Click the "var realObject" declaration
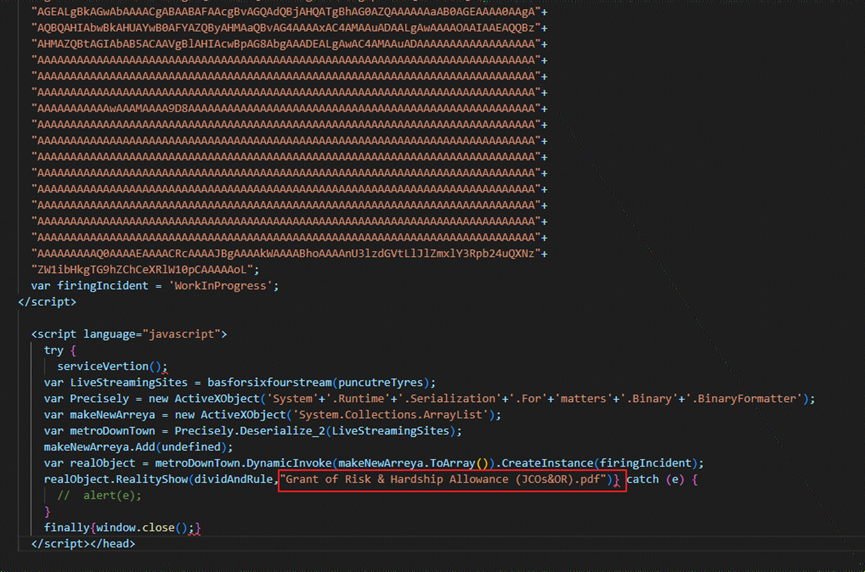The width and height of the screenshot is (865, 572). pos(89,463)
